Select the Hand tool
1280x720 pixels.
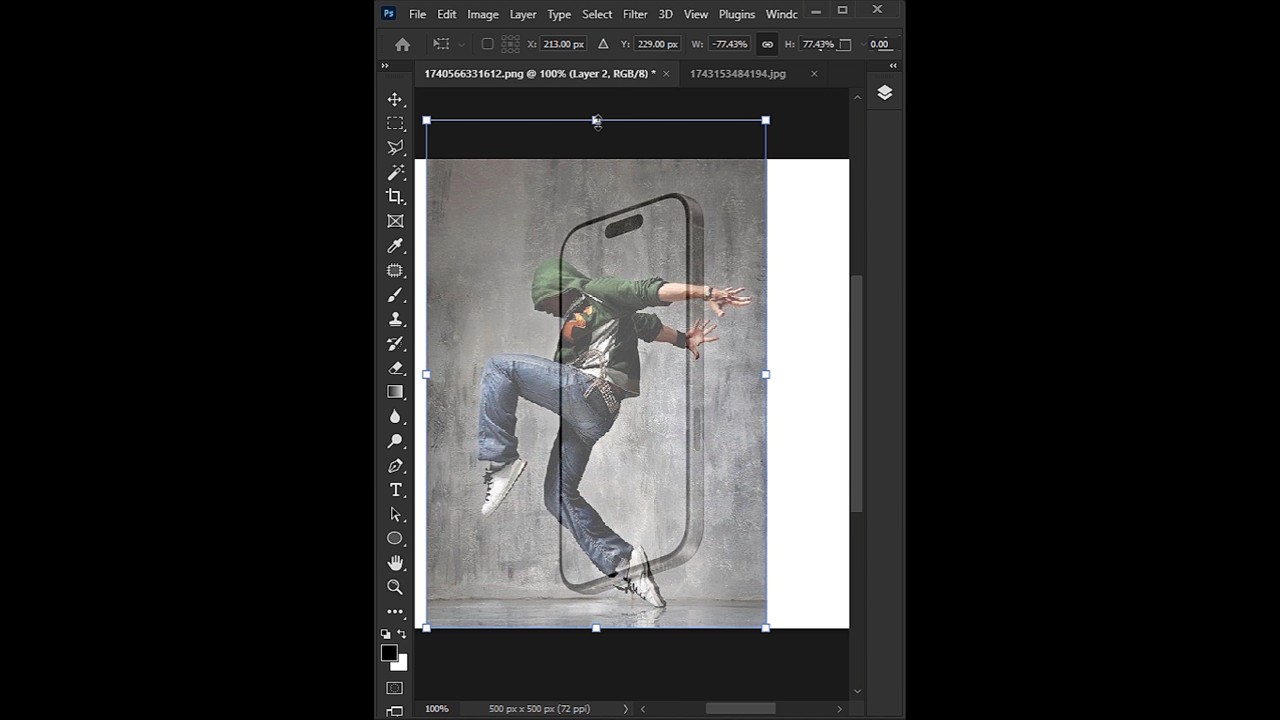[x=395, y=563]
